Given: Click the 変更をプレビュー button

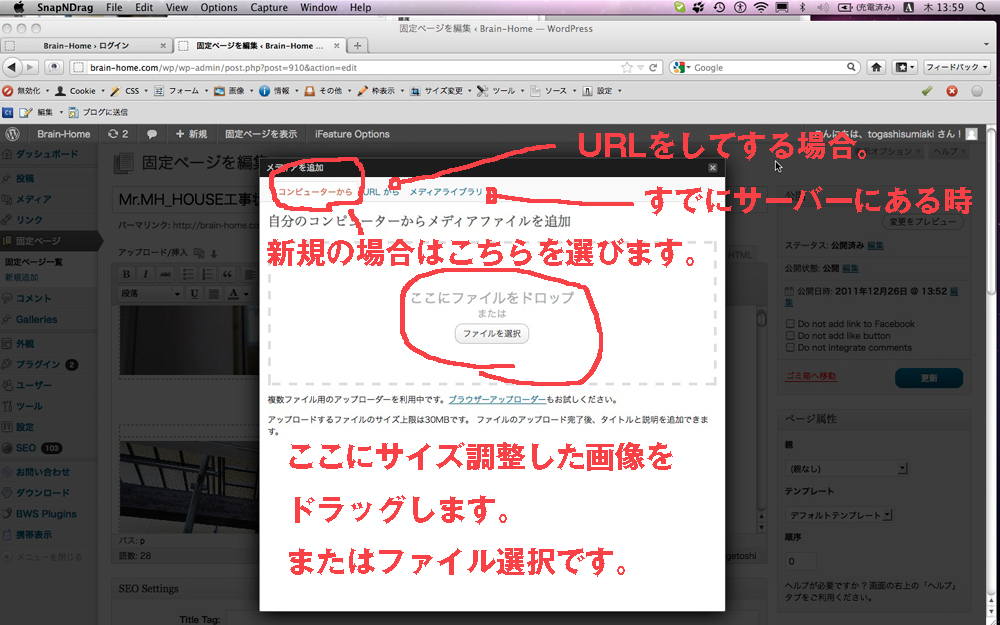Looking at the screenshot, I should pos(923,222).
